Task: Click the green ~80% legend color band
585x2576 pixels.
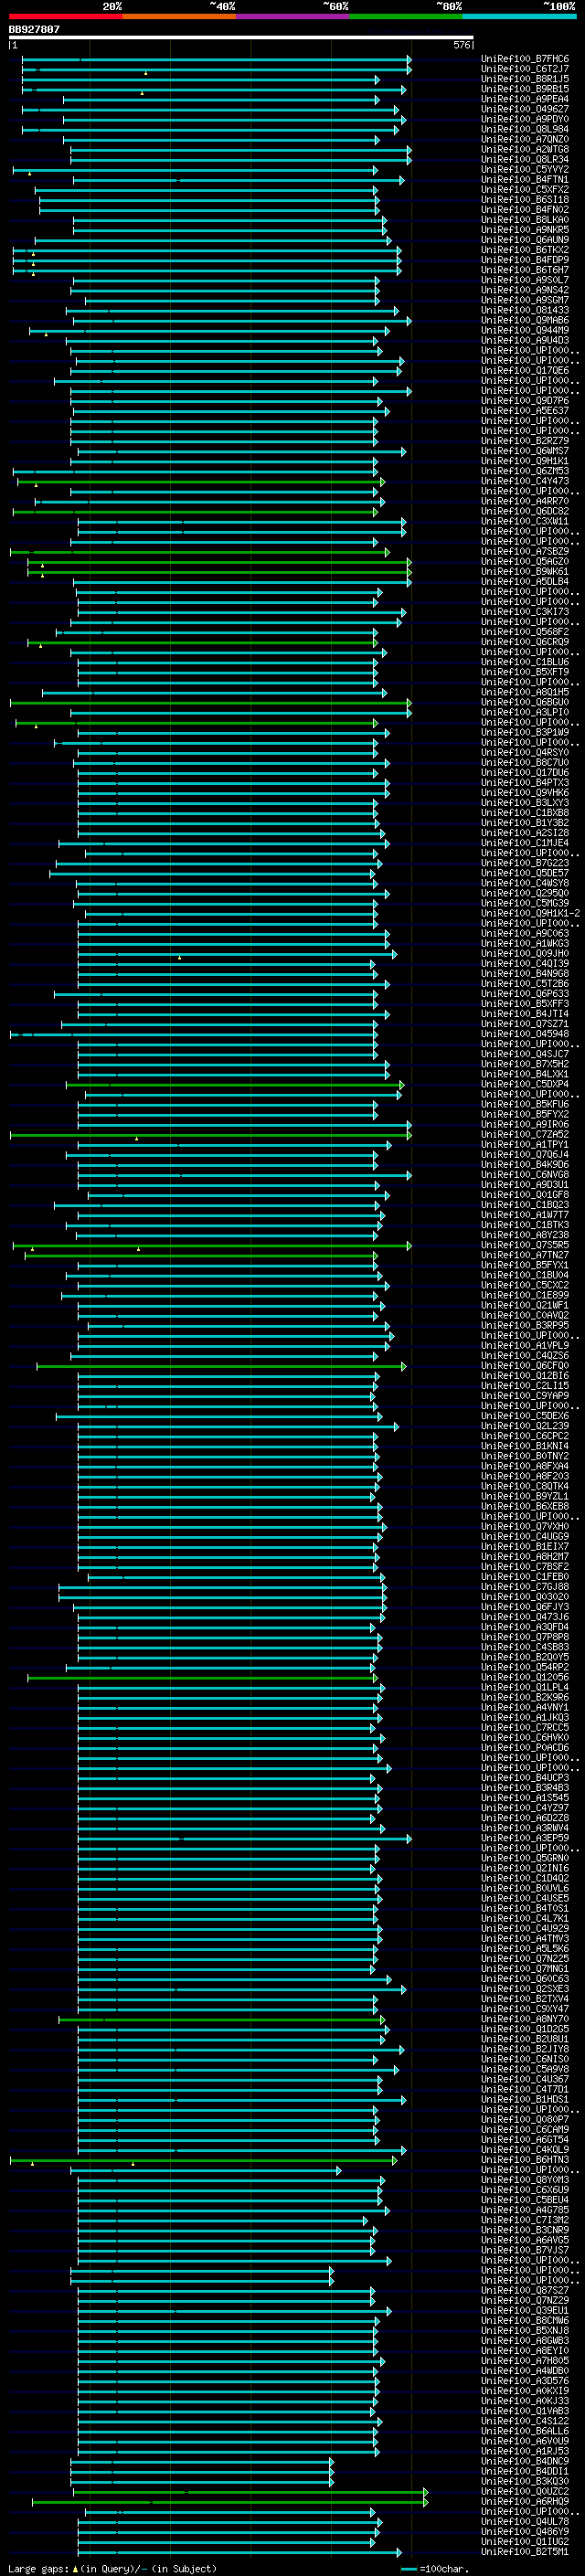Action: [406, 16]
